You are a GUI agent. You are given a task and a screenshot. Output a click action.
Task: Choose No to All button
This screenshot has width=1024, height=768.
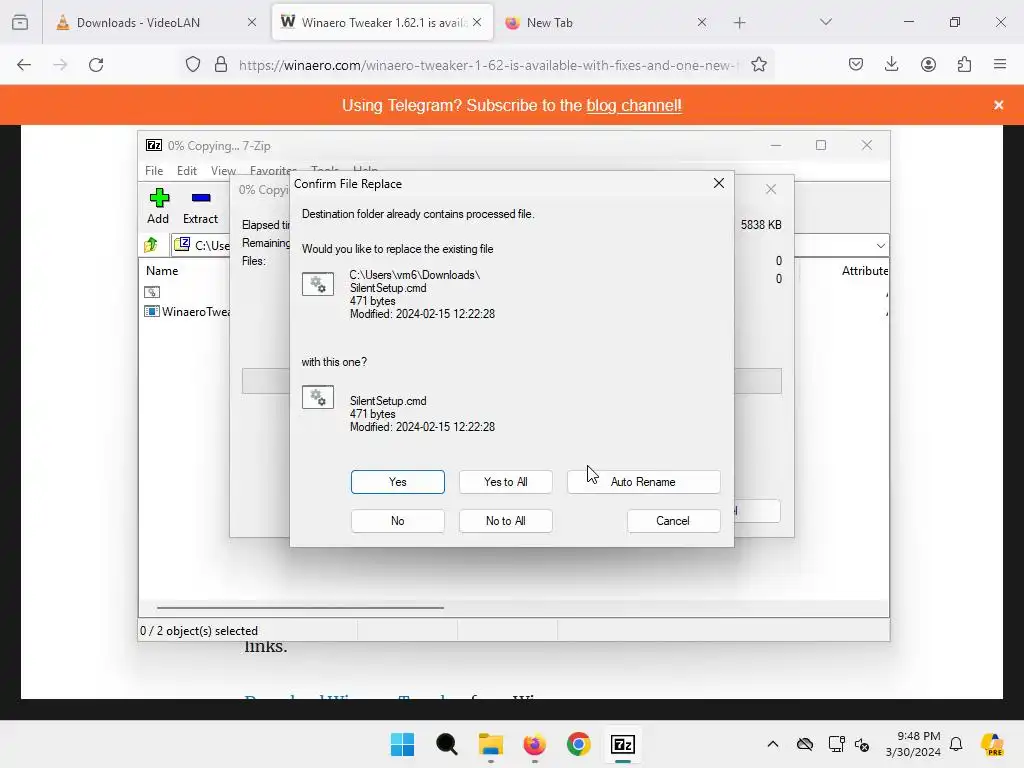coord(505,521)
